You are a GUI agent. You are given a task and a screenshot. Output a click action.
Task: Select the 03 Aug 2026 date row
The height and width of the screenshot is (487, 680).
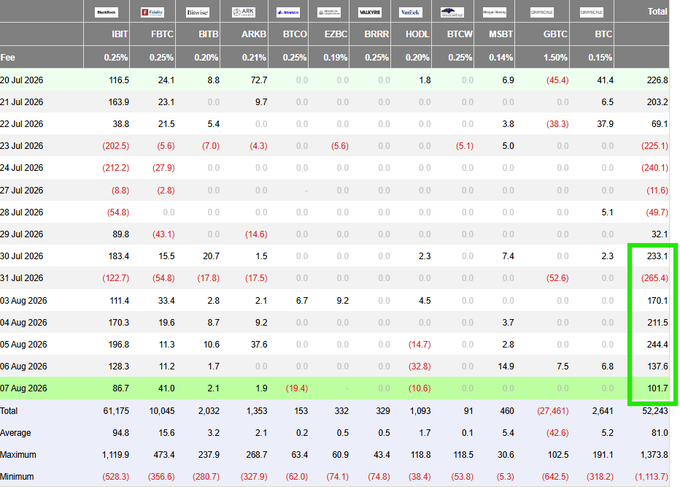[334, 301]
